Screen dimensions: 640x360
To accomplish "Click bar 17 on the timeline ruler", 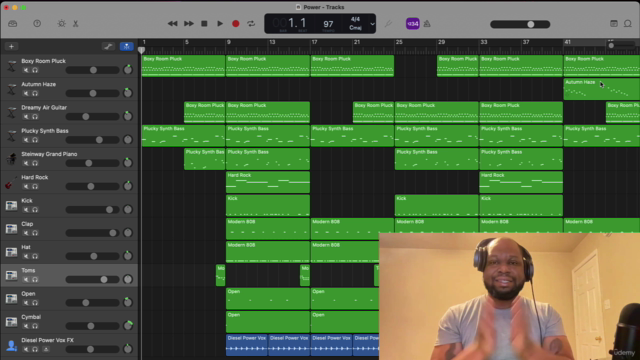I will tap(314, 42).
